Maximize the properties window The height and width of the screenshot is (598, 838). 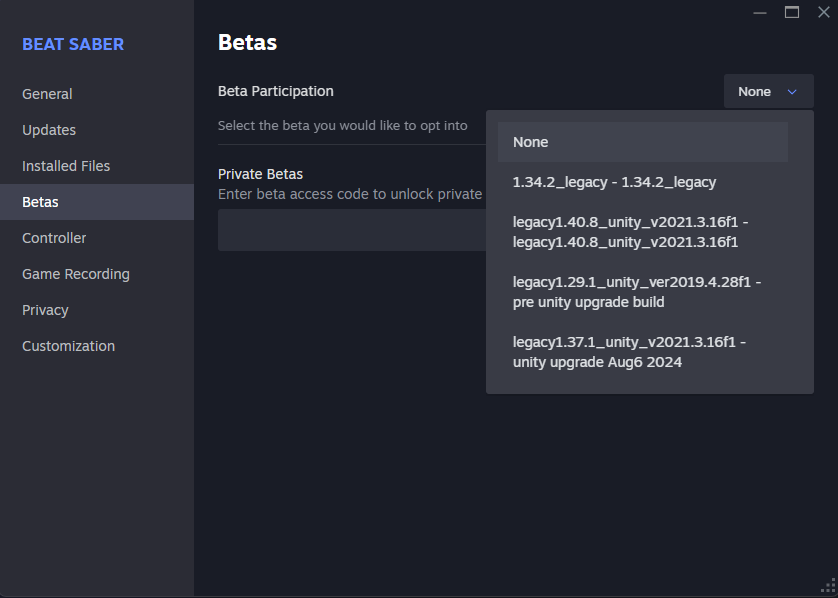pyautogui.click(x=792, y=12)
